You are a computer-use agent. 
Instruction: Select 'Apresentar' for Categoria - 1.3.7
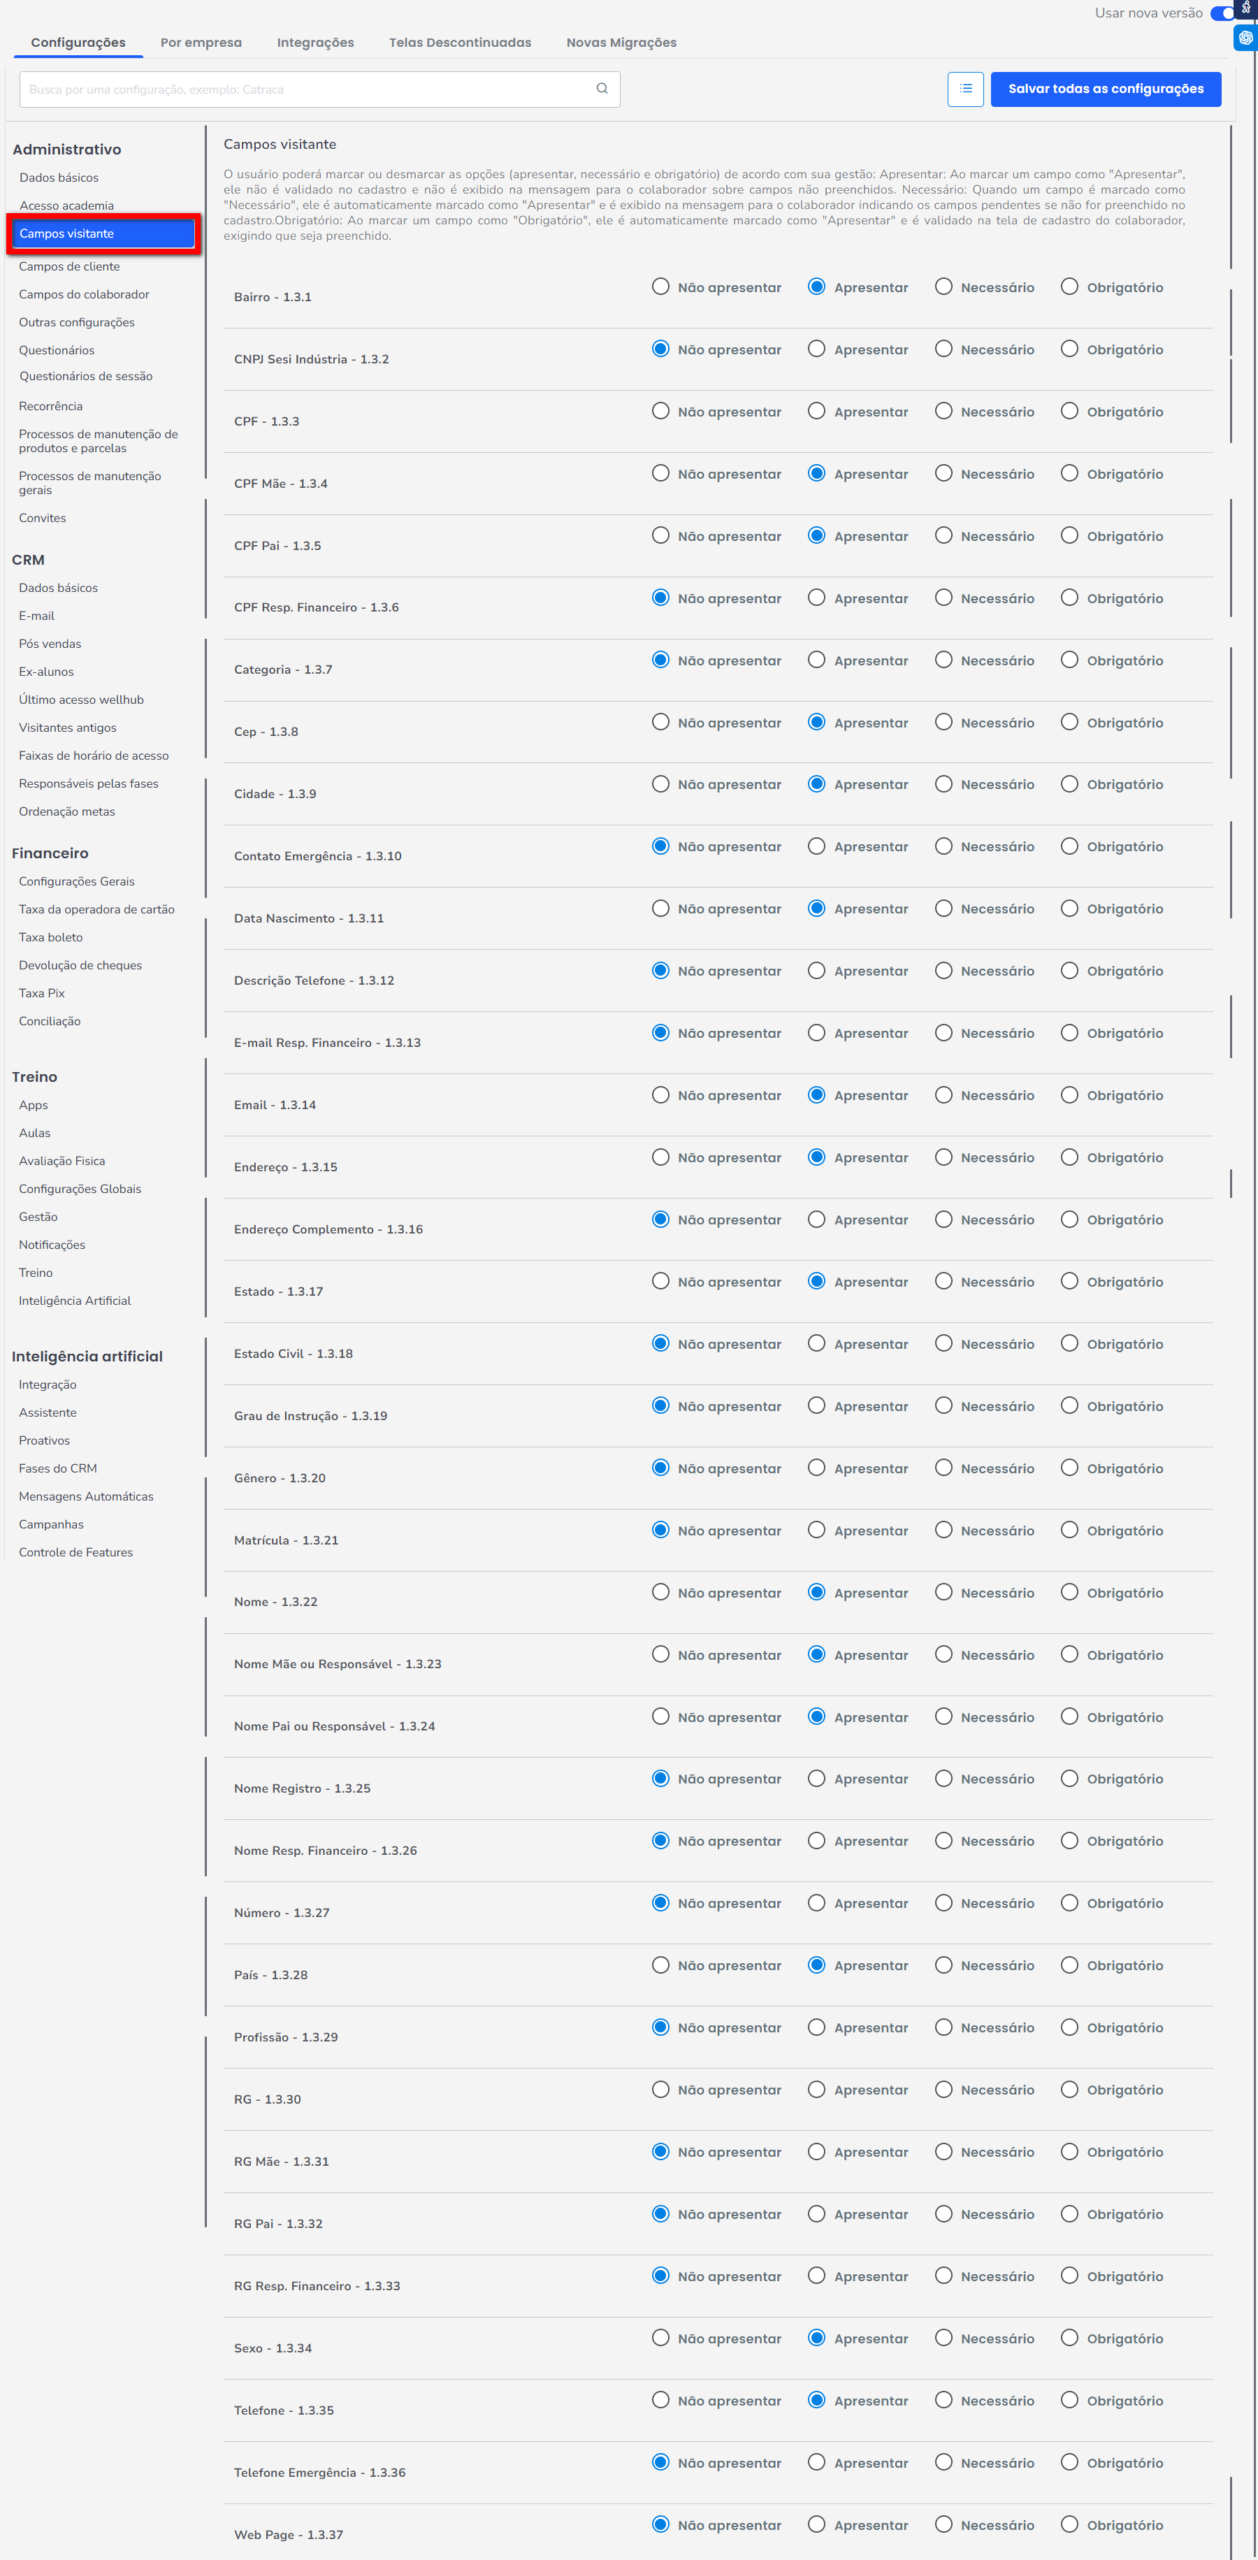point(816,660)
